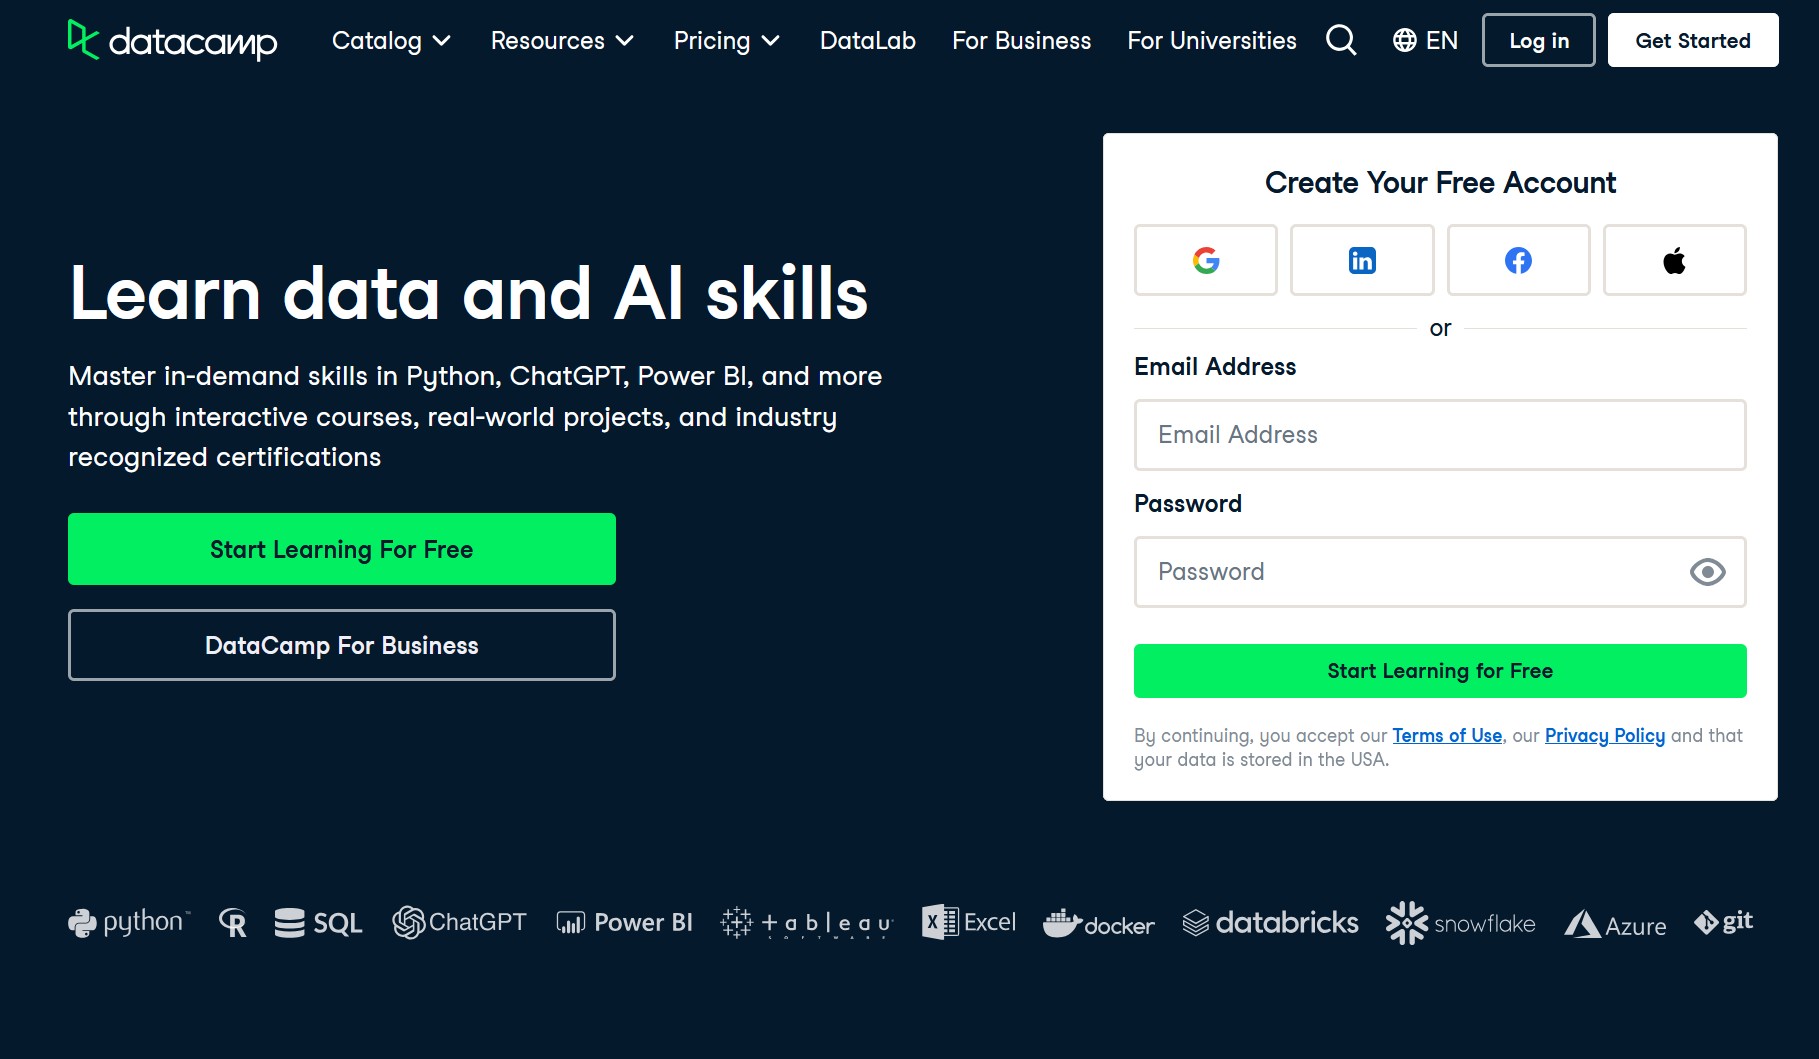Click the Excel logo
Screen dimensions: 1819x1059
(x=968, y=922)
